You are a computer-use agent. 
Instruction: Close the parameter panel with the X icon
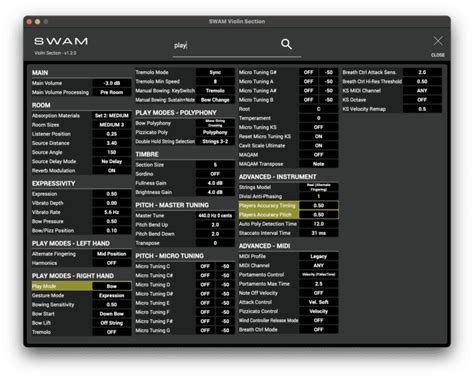(438, 41)
